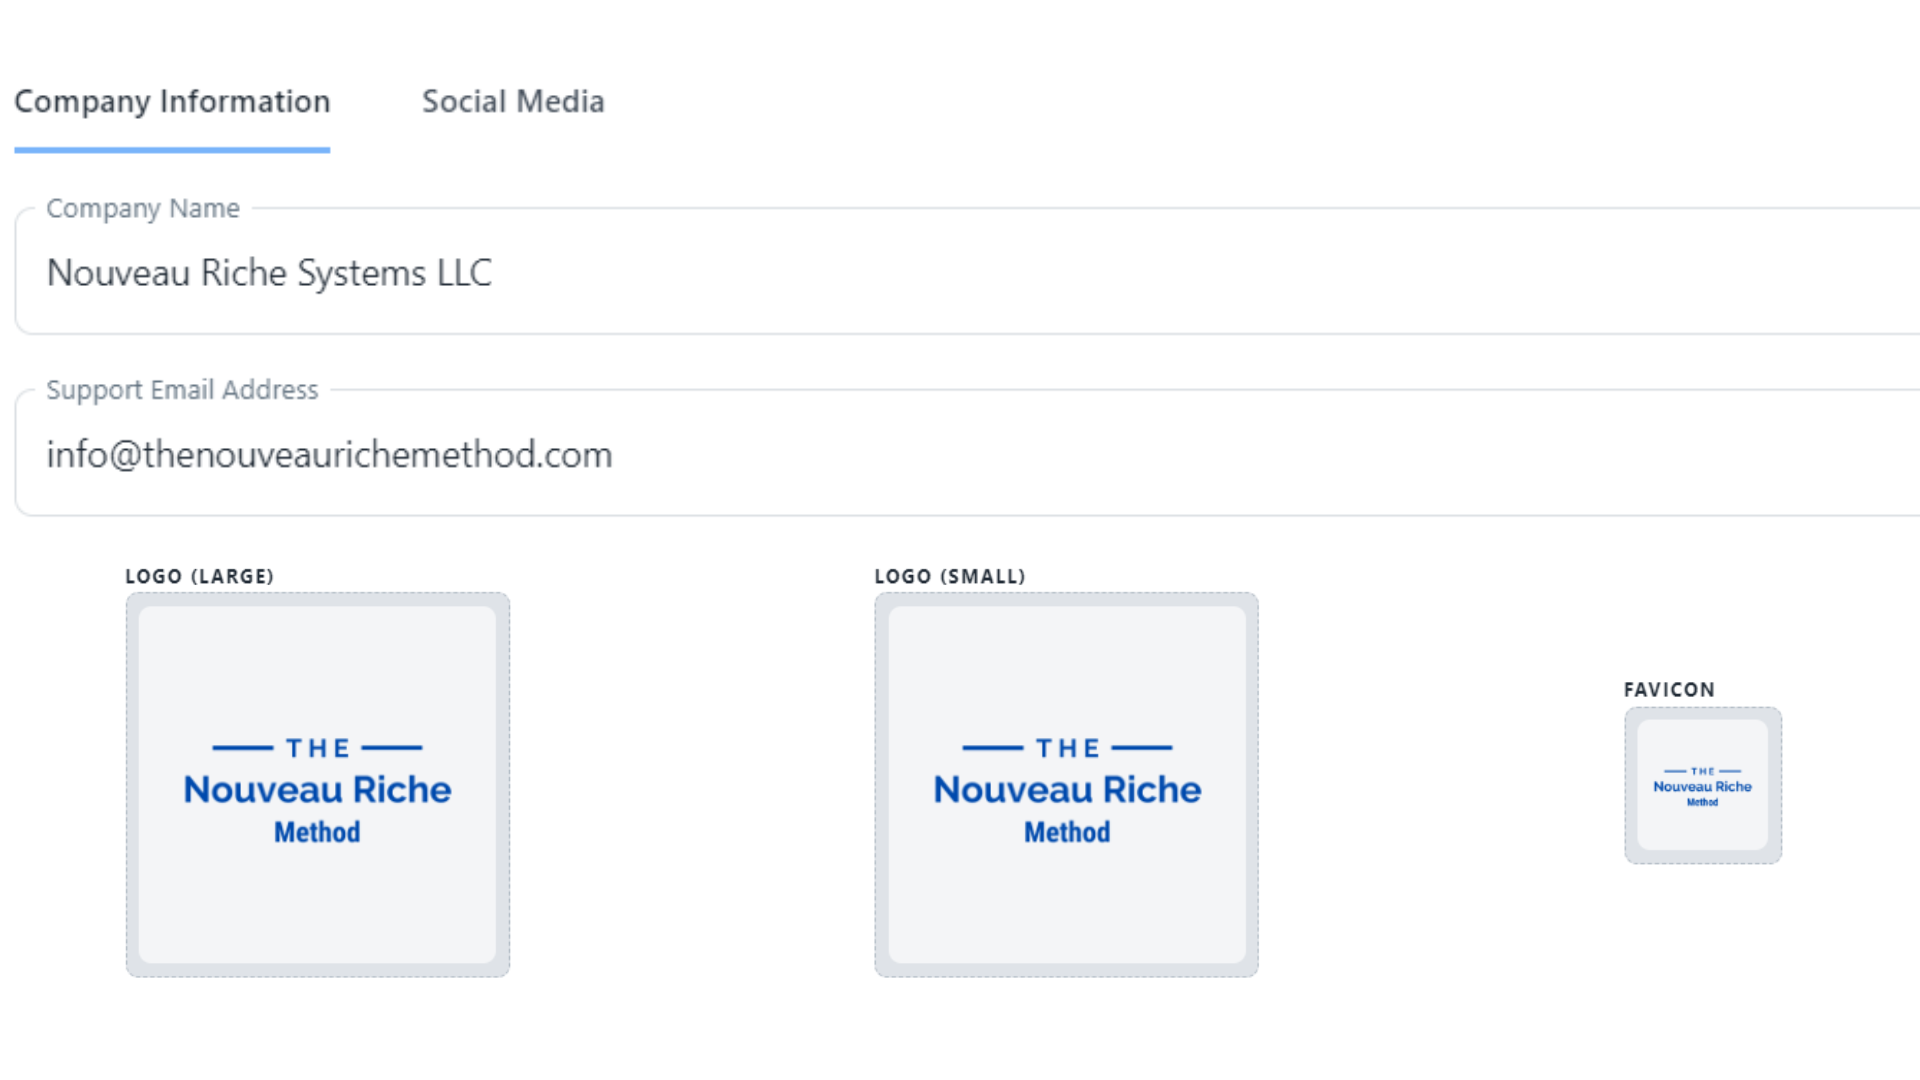
Task: Click the "LOGO (SMALL)" label
Action: tap(949, 576)
